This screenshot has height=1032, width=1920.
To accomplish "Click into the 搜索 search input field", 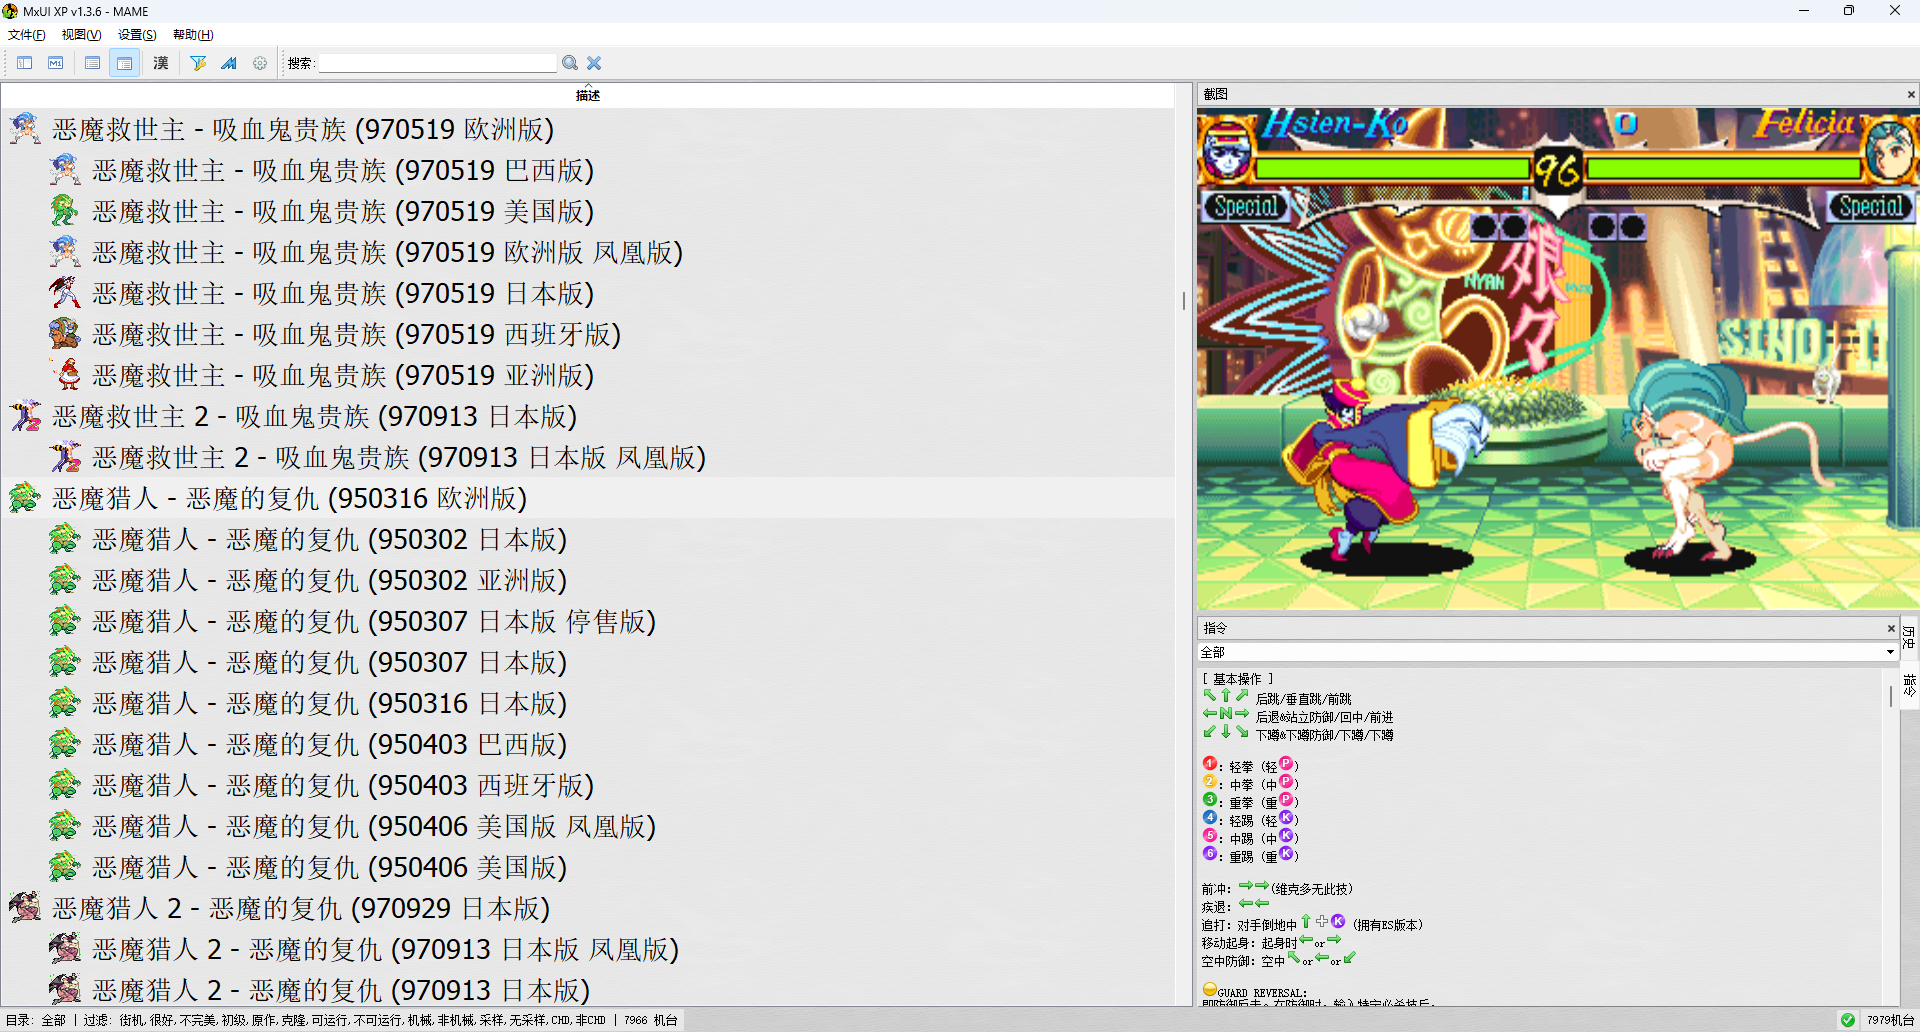I will click(437, 63).
